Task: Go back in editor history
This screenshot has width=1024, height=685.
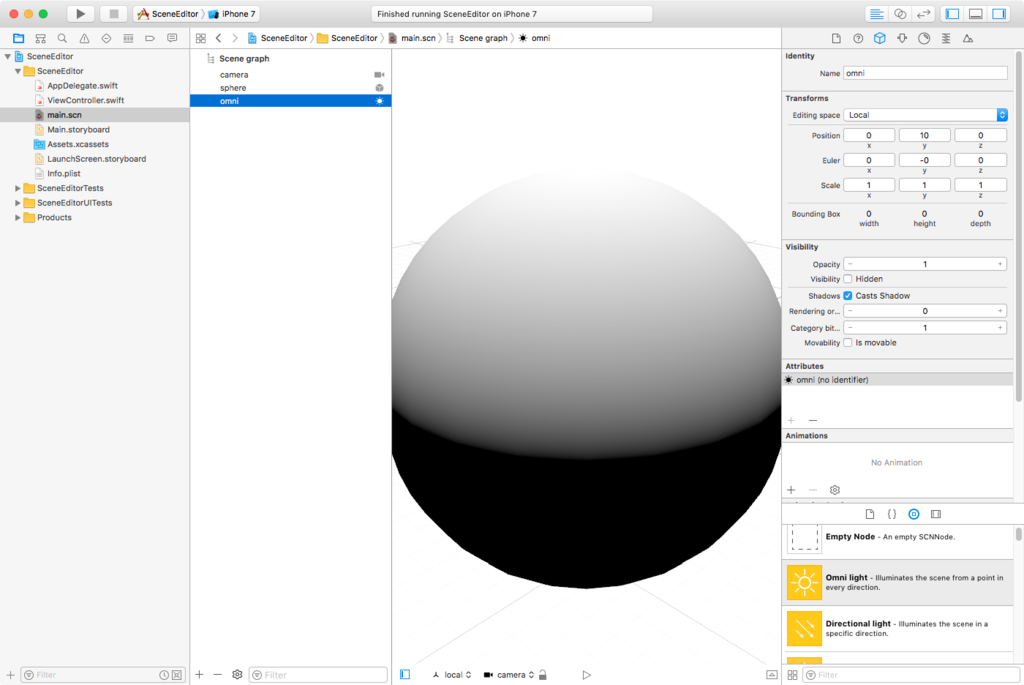Action: point(219,39)
